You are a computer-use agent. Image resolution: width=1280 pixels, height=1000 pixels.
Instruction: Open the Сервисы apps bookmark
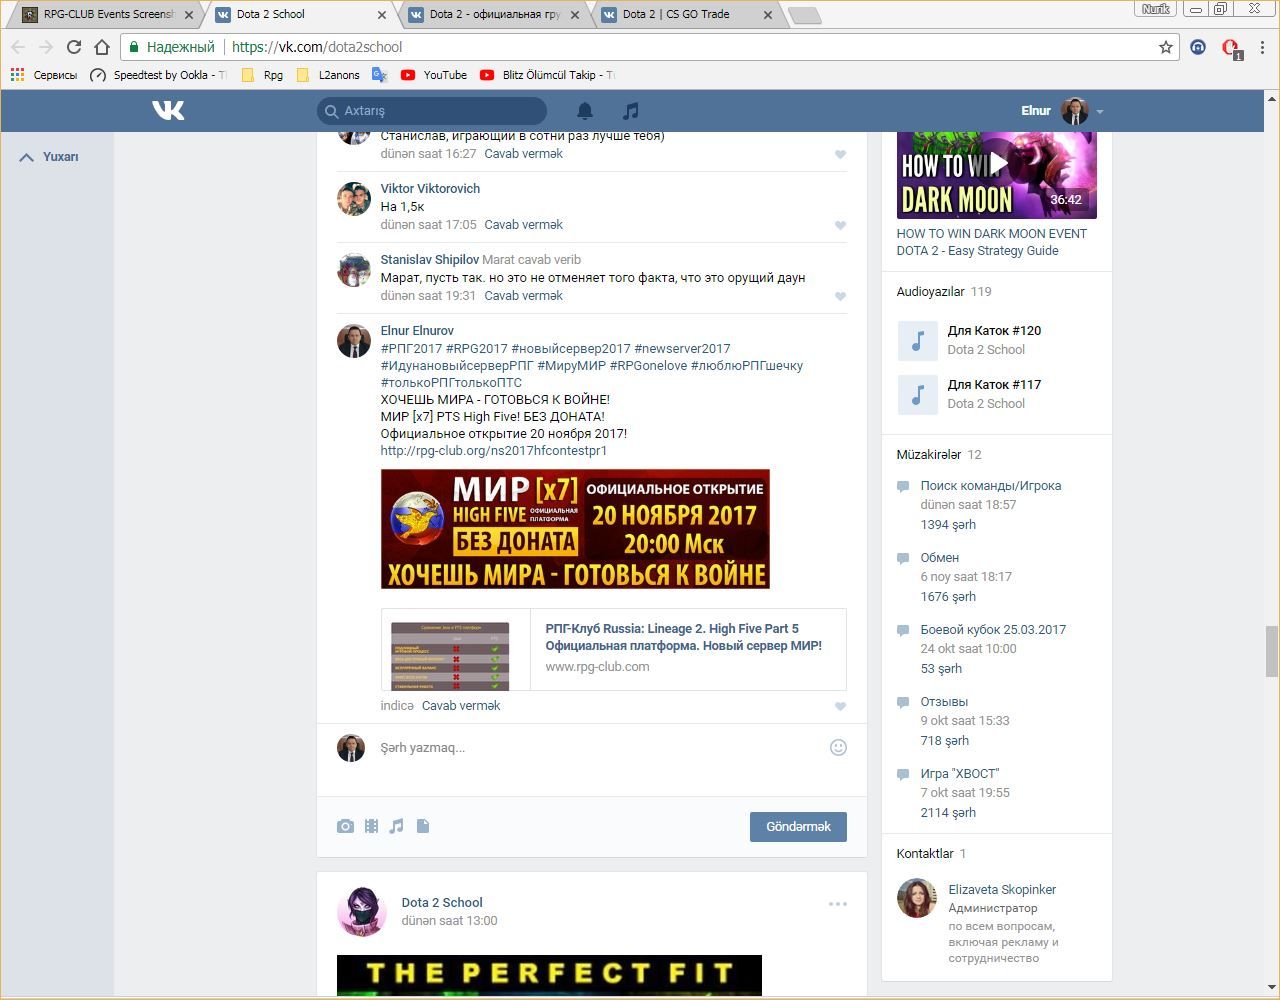[x=43, y=75]
